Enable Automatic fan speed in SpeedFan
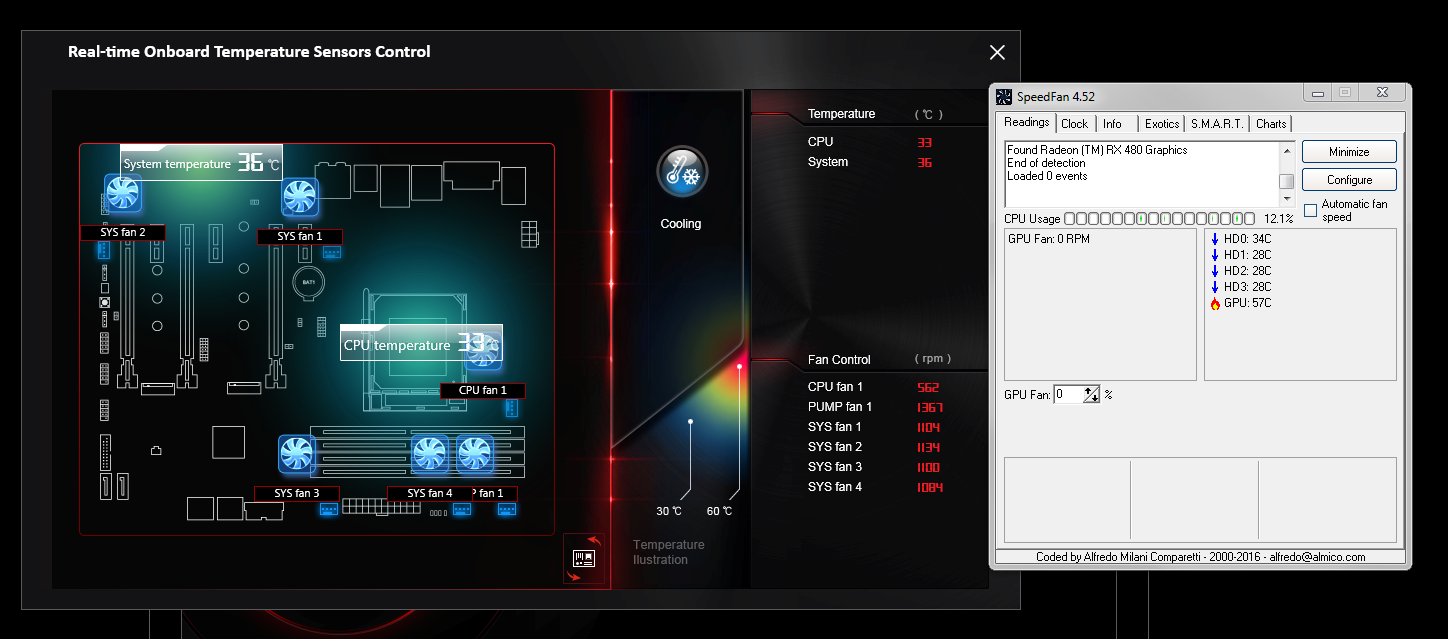 (x=1310, y=211)
